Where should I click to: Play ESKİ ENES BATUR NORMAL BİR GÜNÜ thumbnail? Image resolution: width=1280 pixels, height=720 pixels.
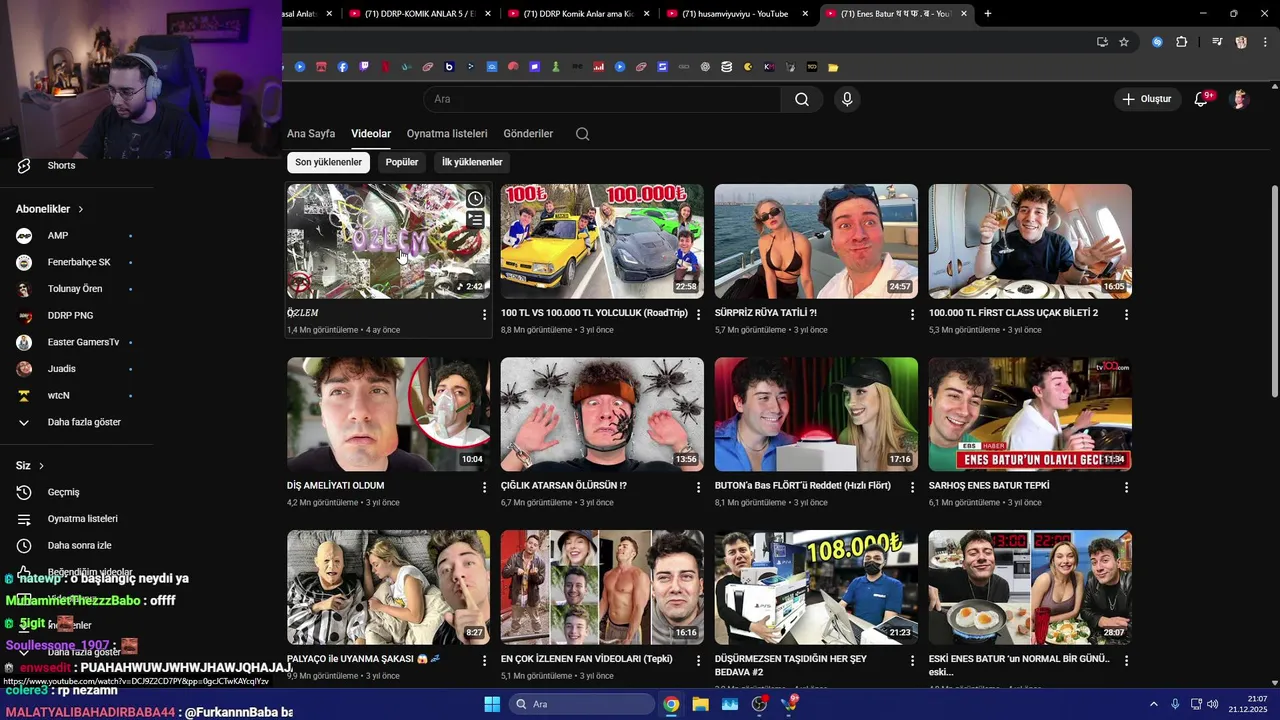coord(1030,587)
